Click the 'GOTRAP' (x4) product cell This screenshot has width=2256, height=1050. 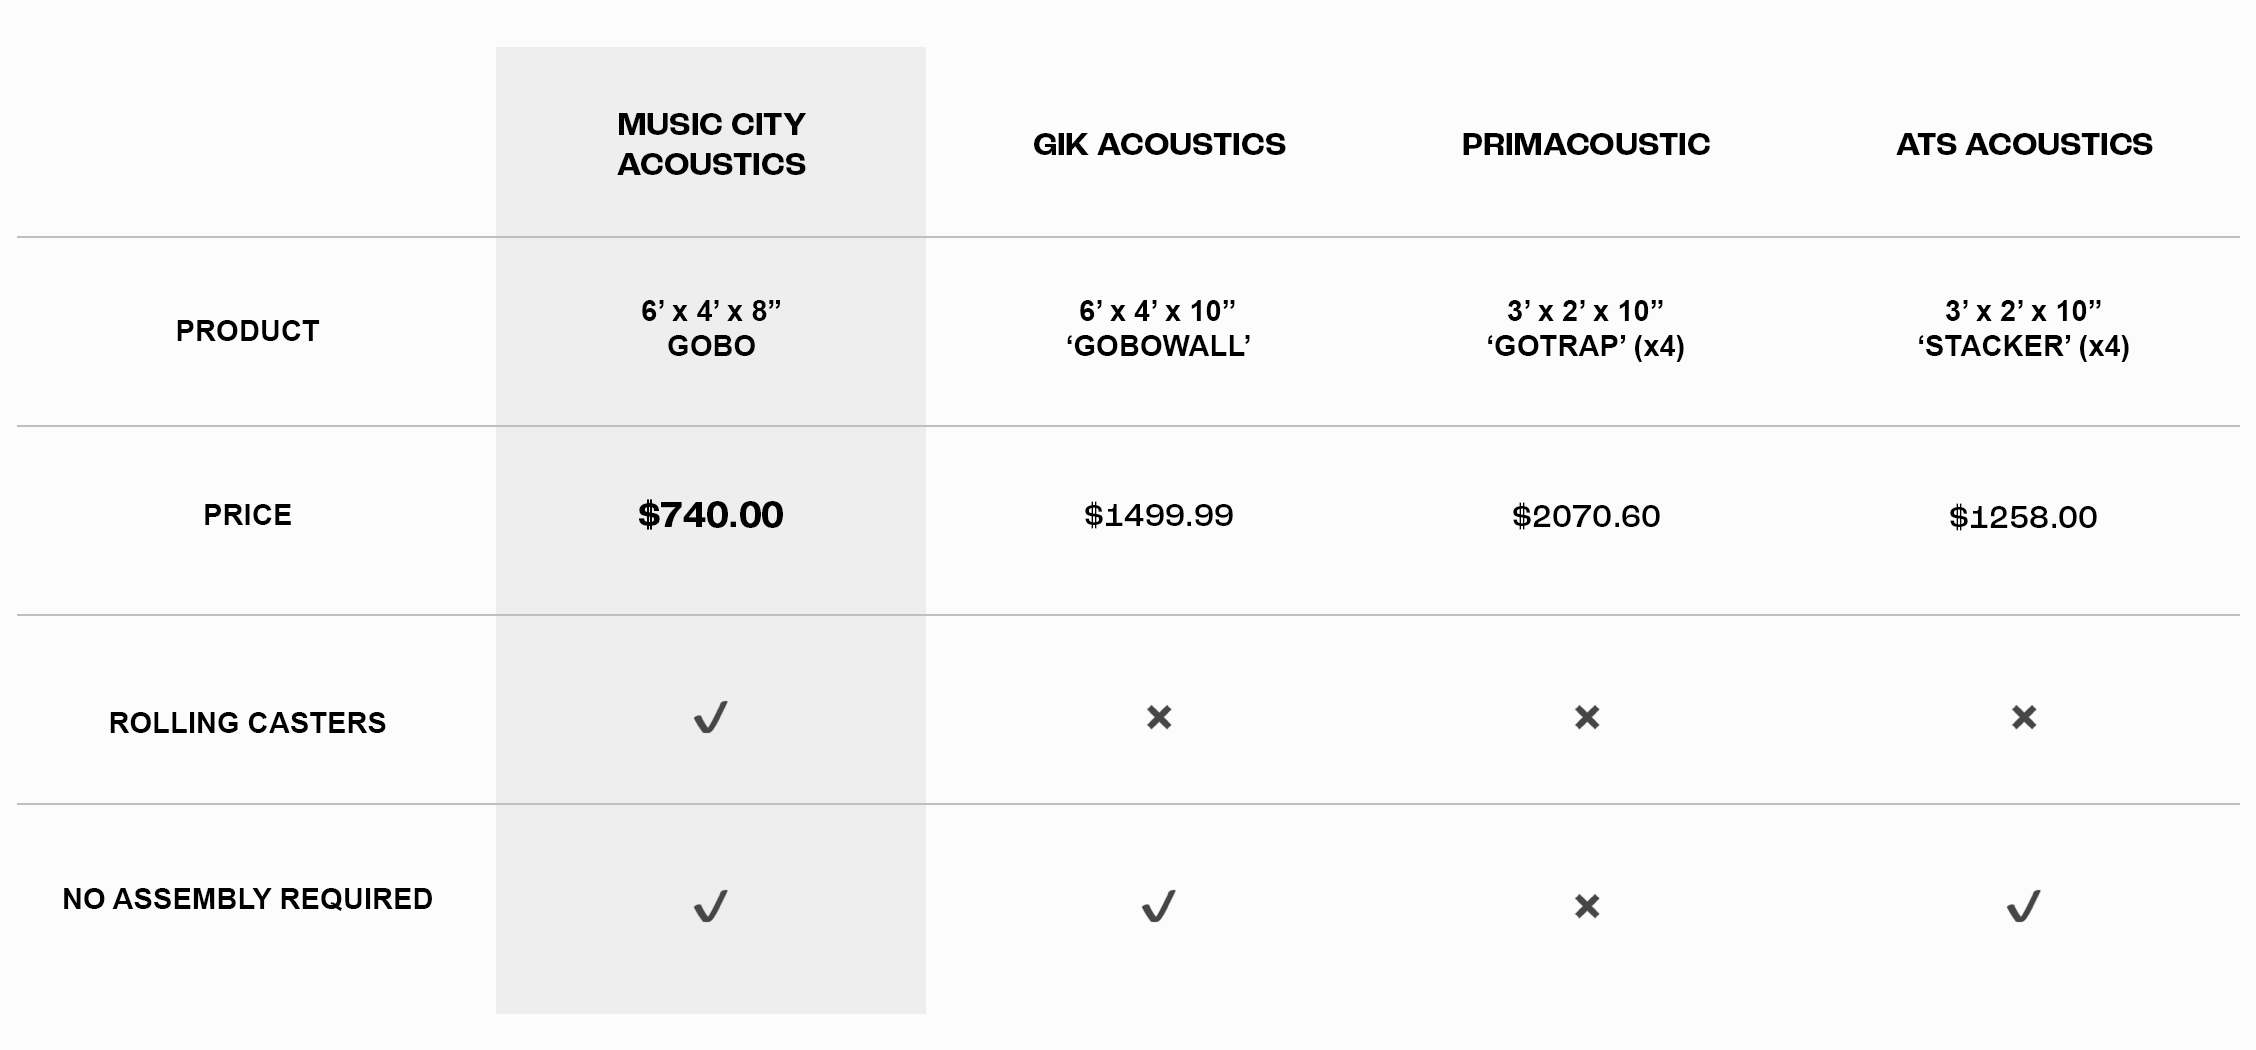tap(1586, 328)
